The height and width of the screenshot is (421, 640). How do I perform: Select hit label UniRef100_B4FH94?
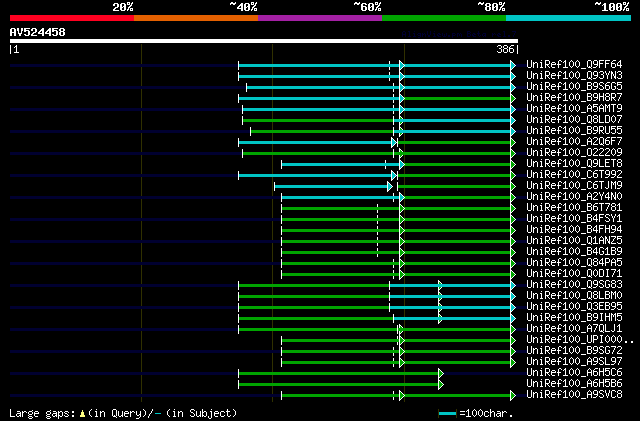tap(574, 230)
